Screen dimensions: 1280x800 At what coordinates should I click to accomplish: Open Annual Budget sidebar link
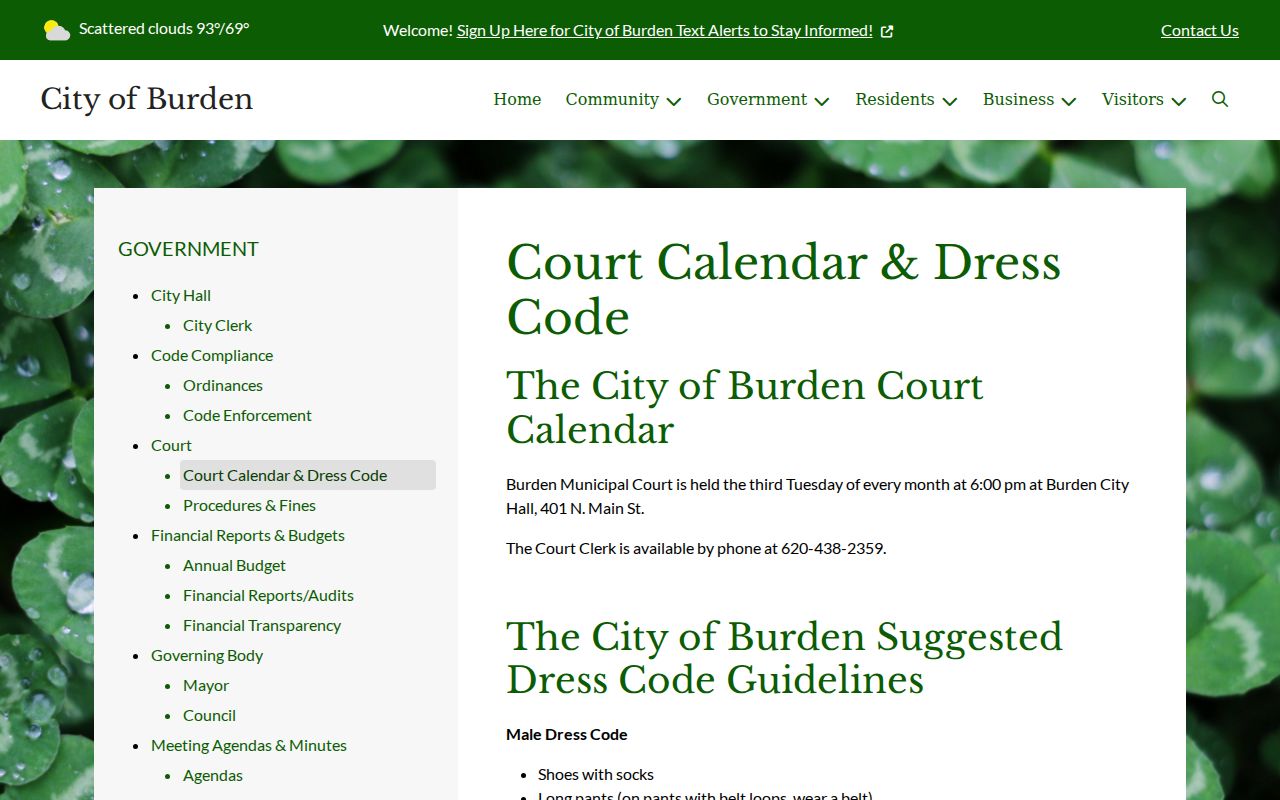point(234,565)
